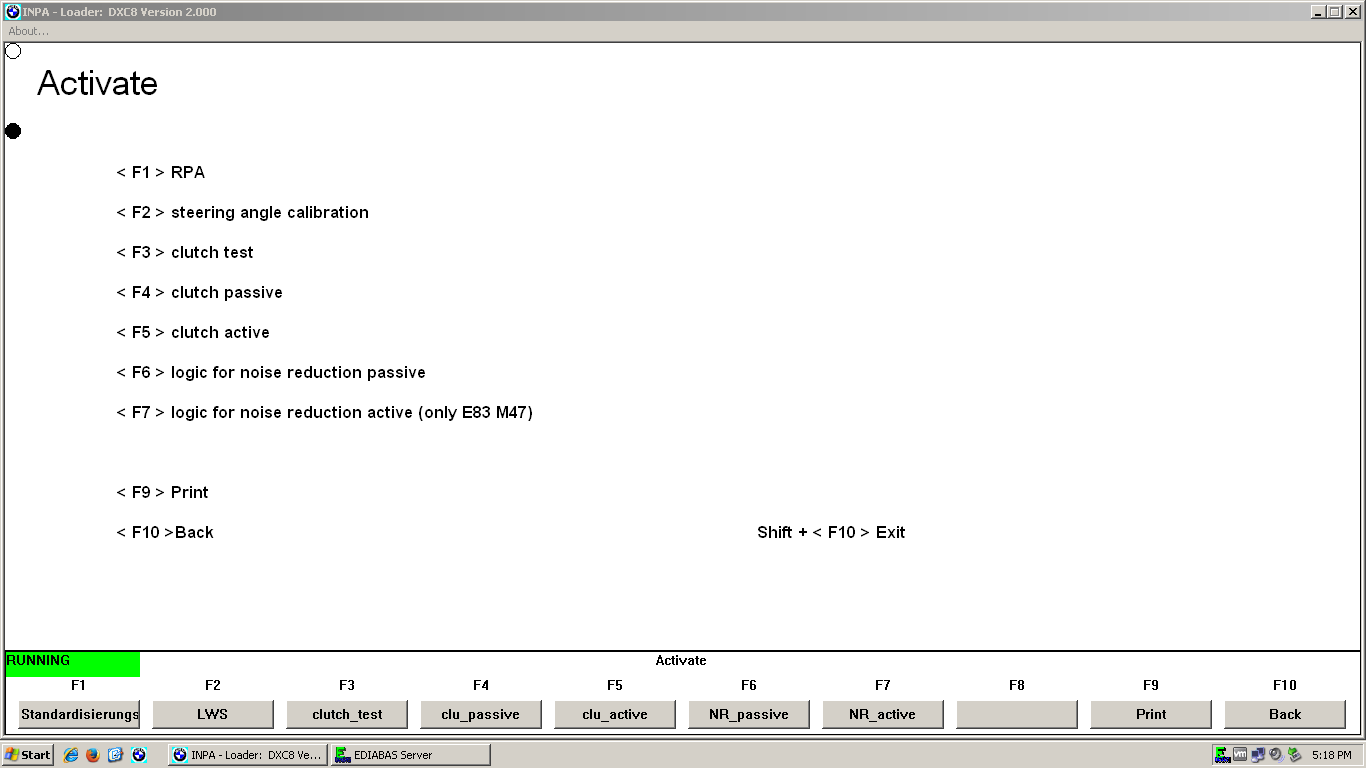This screenshot has width=1366, height=768.
Task: Click the LWS steering angle button
Action: click(212, 714)
